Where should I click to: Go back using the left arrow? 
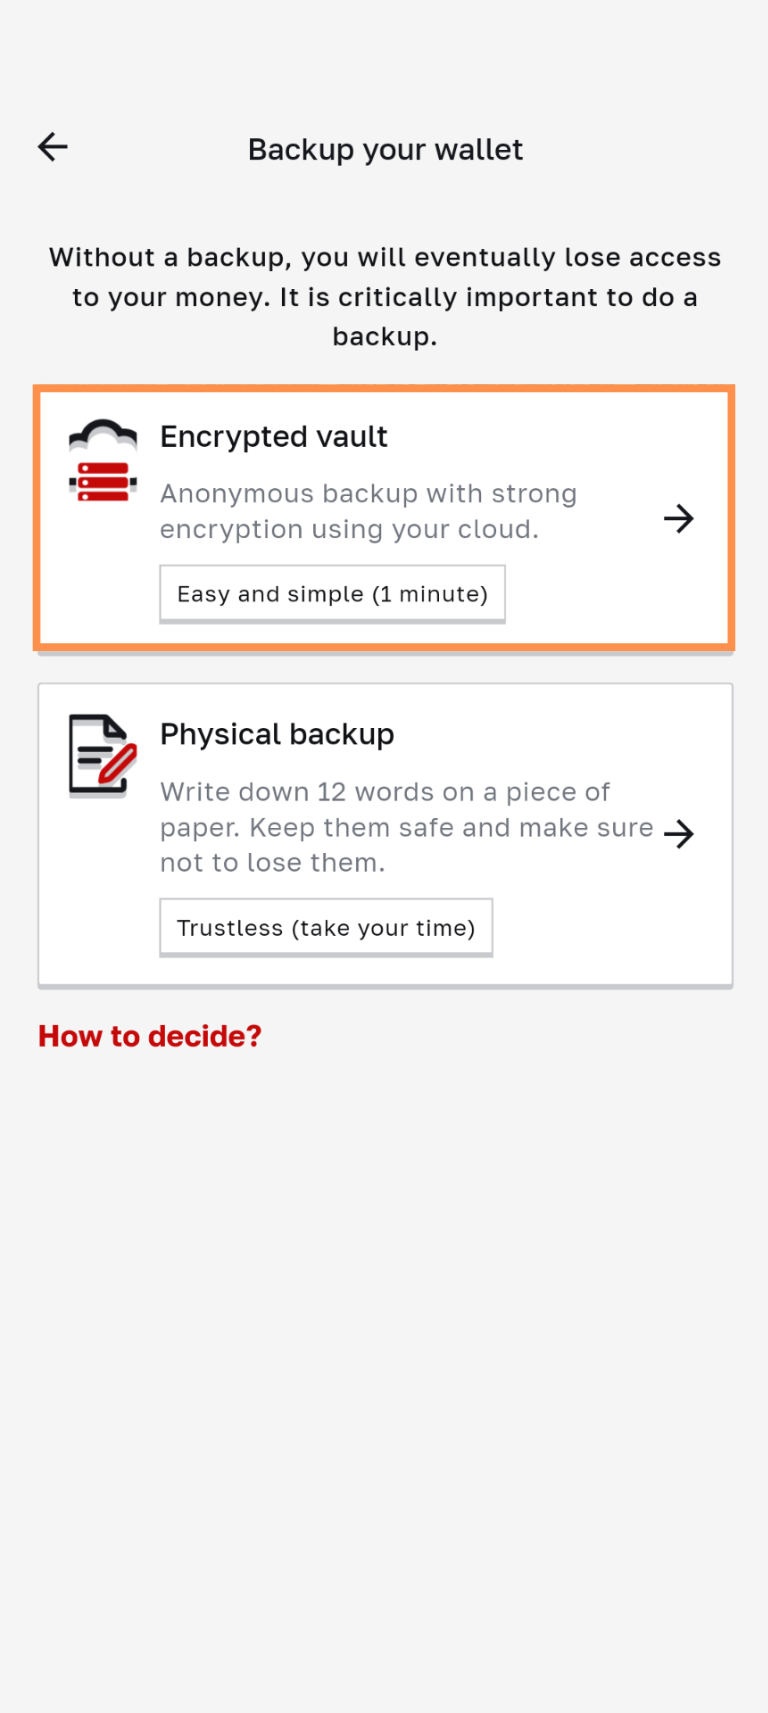pyautogui.click(x=53, y=148)
